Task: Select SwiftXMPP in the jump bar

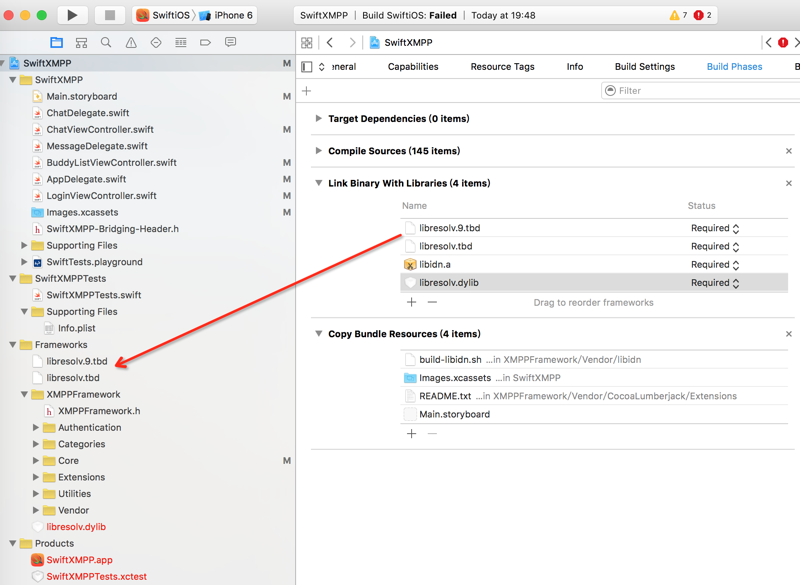Action: click(401, 43)
